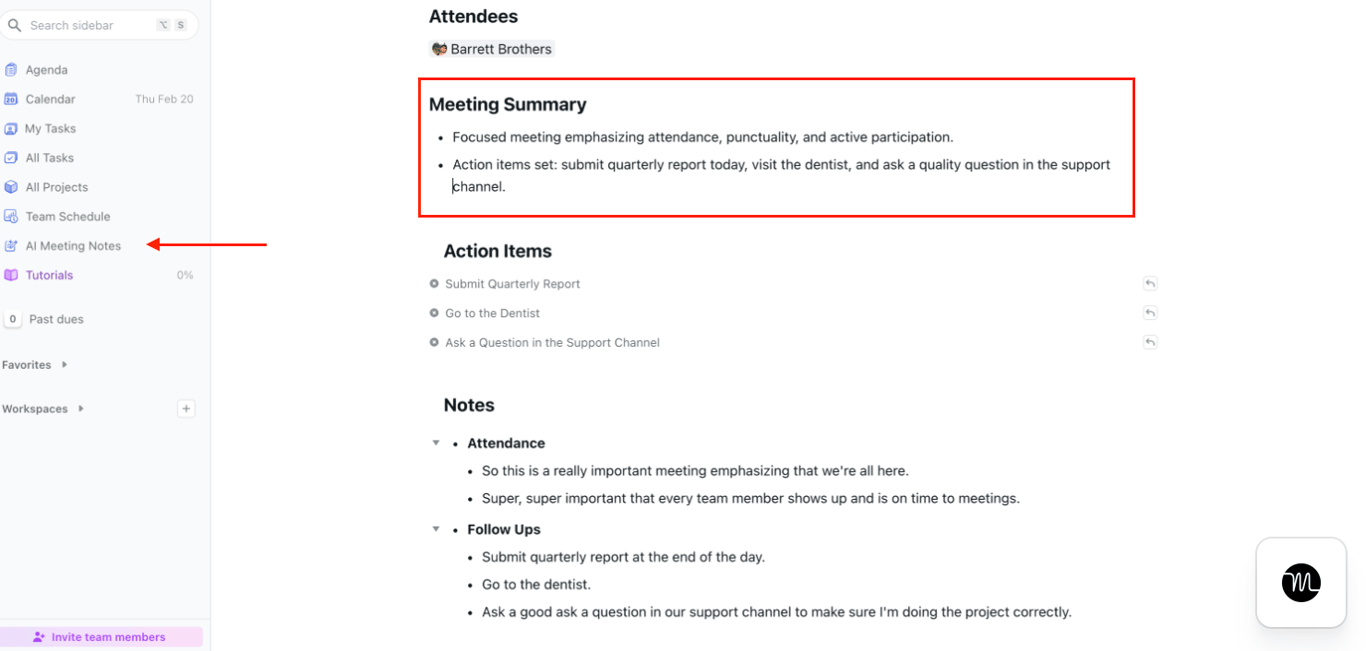This screenshot has width=1366, height=651.
Task: Collapse the Attendance notes section
Action: pyautogui.click(x=435, y=442)
